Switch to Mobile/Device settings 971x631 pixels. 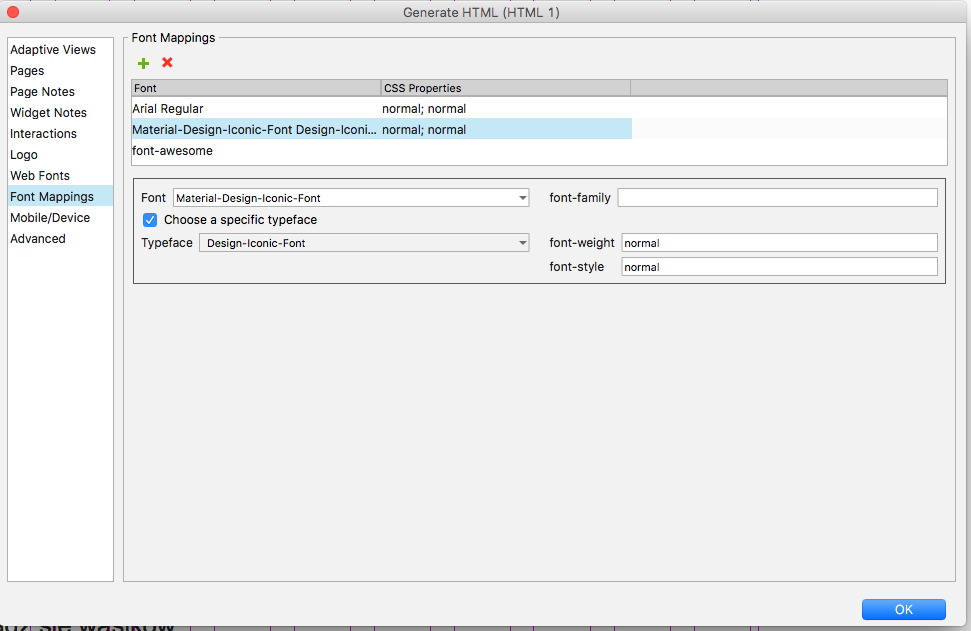(x=50, y=218)
